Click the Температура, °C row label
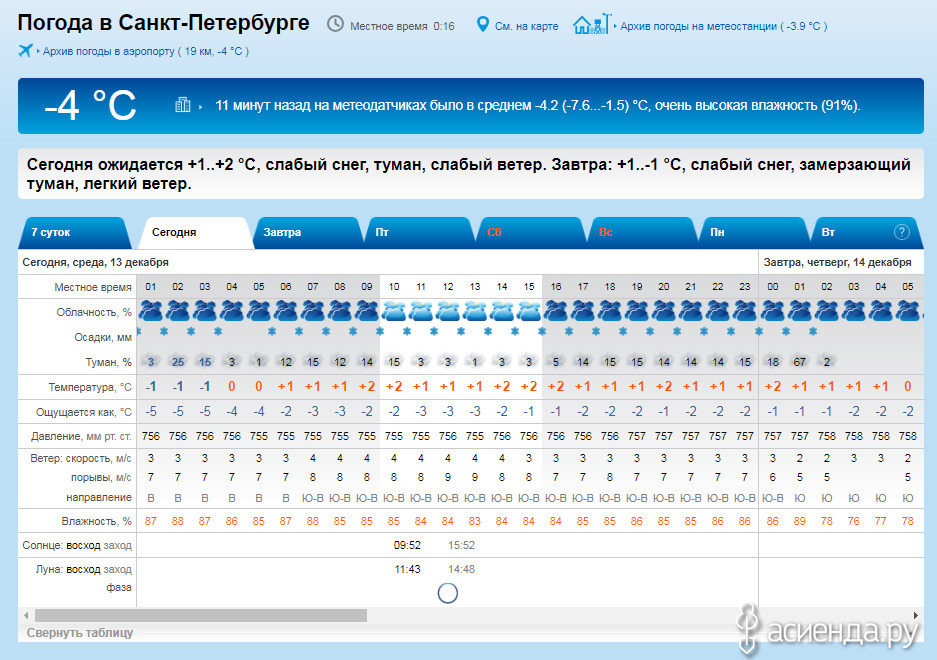937x660 pixels. [x=90, y=387]
